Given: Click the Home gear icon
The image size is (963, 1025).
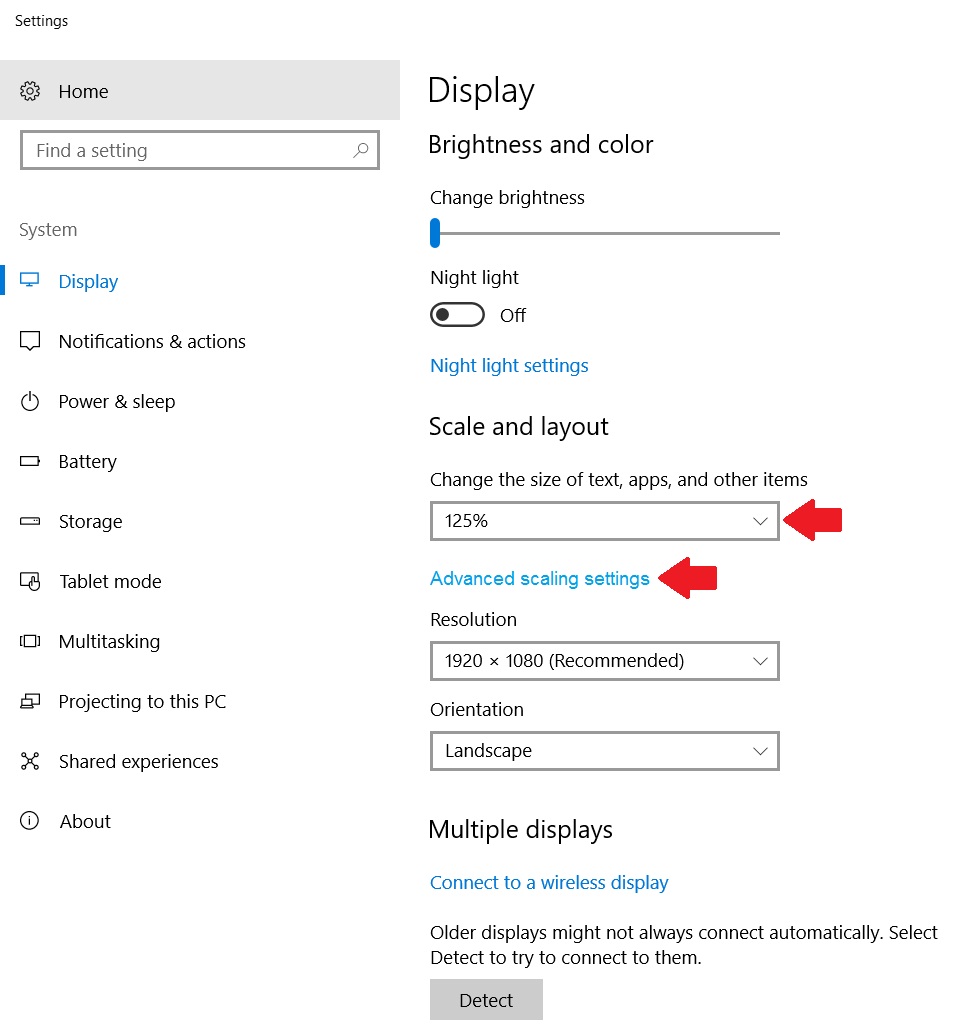Looking at the screenshot, I should tap(30, 91).
